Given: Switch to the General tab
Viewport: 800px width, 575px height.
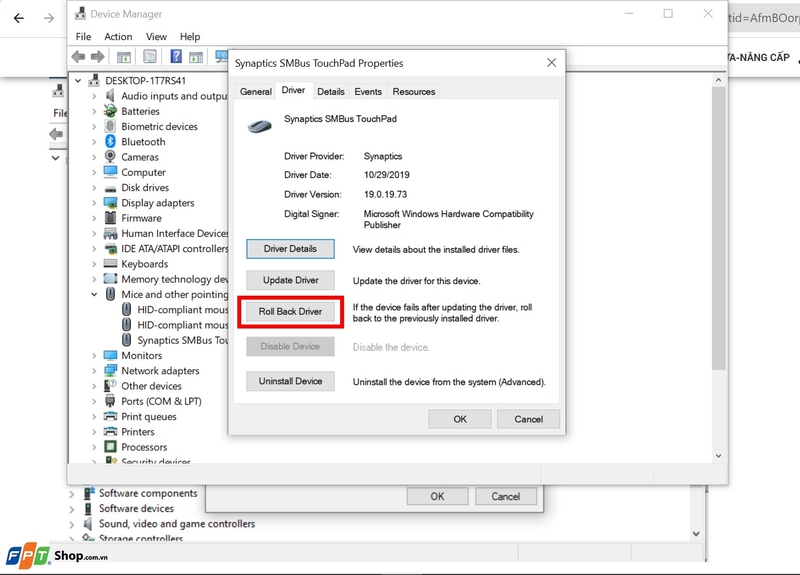Looking at the screenshot, I should coord(256,92).
